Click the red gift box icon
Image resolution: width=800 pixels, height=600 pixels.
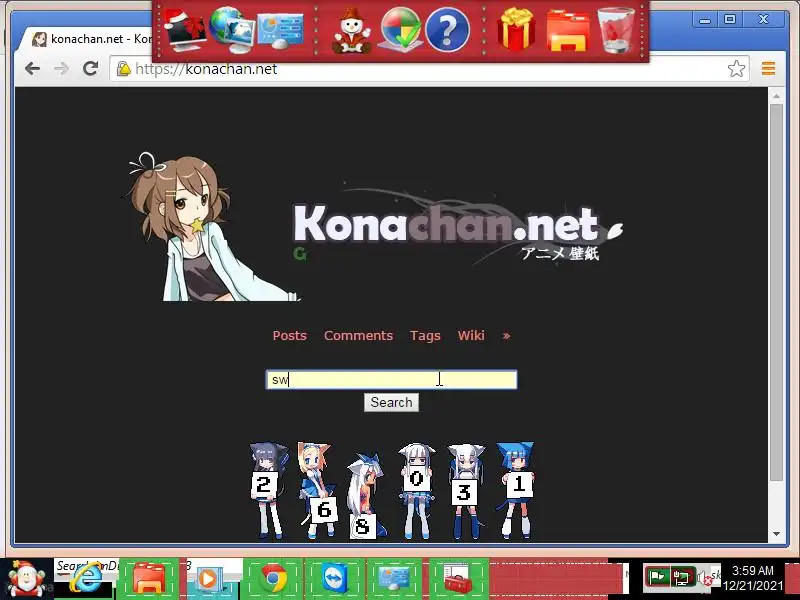516,30
